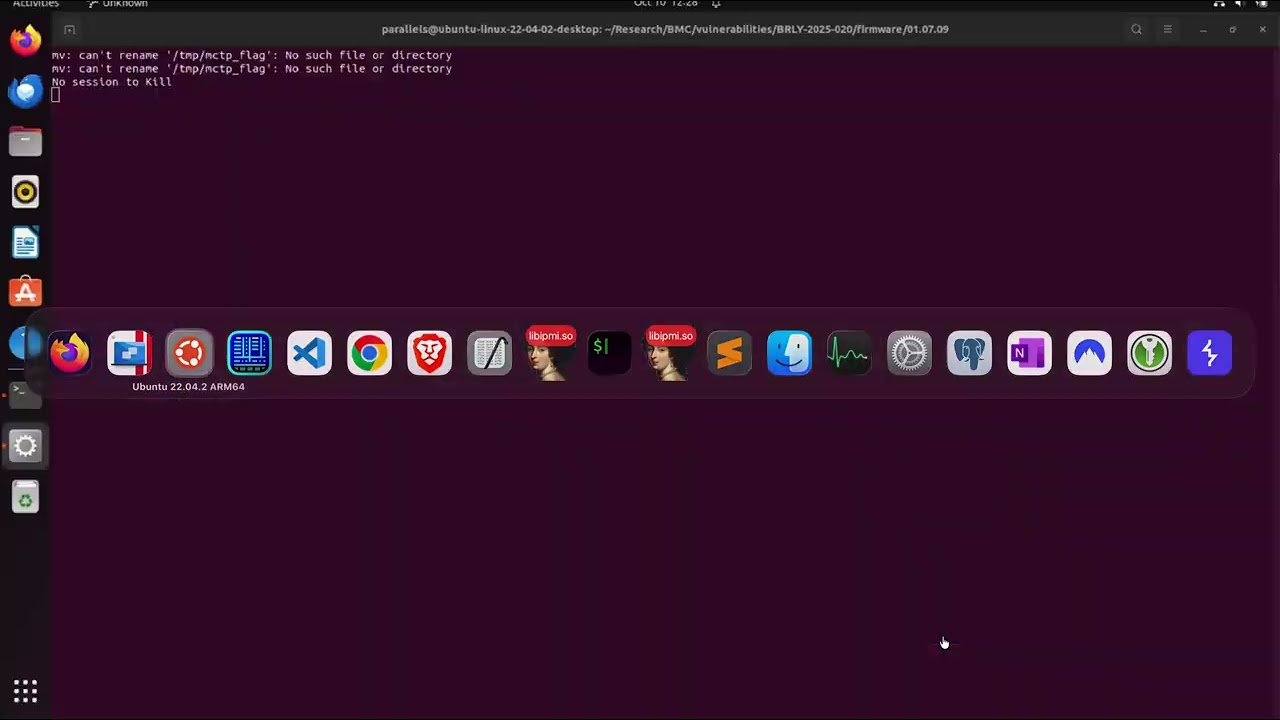Open the Trash in the Ubuntu dock

(x=25, y=497)
